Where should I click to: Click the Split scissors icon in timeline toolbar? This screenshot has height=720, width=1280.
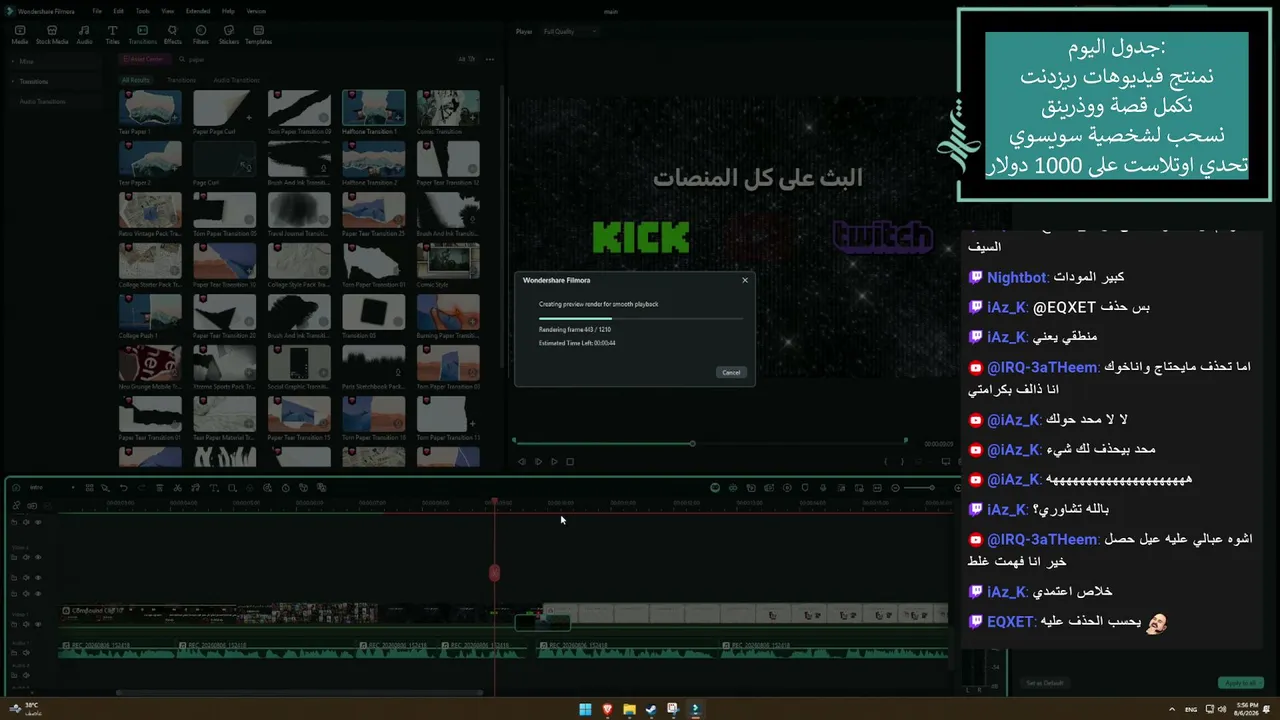[x=177, y=488]
